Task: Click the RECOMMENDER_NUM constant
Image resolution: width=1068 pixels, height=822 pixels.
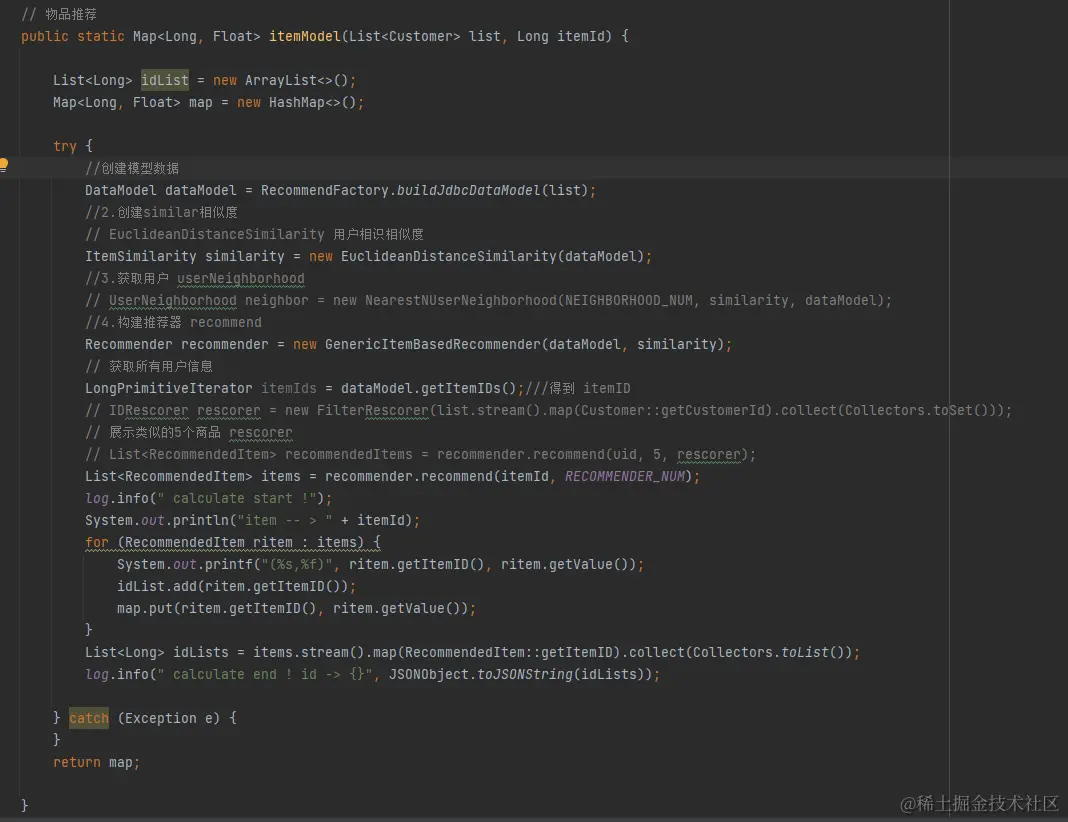Action: 625,476
